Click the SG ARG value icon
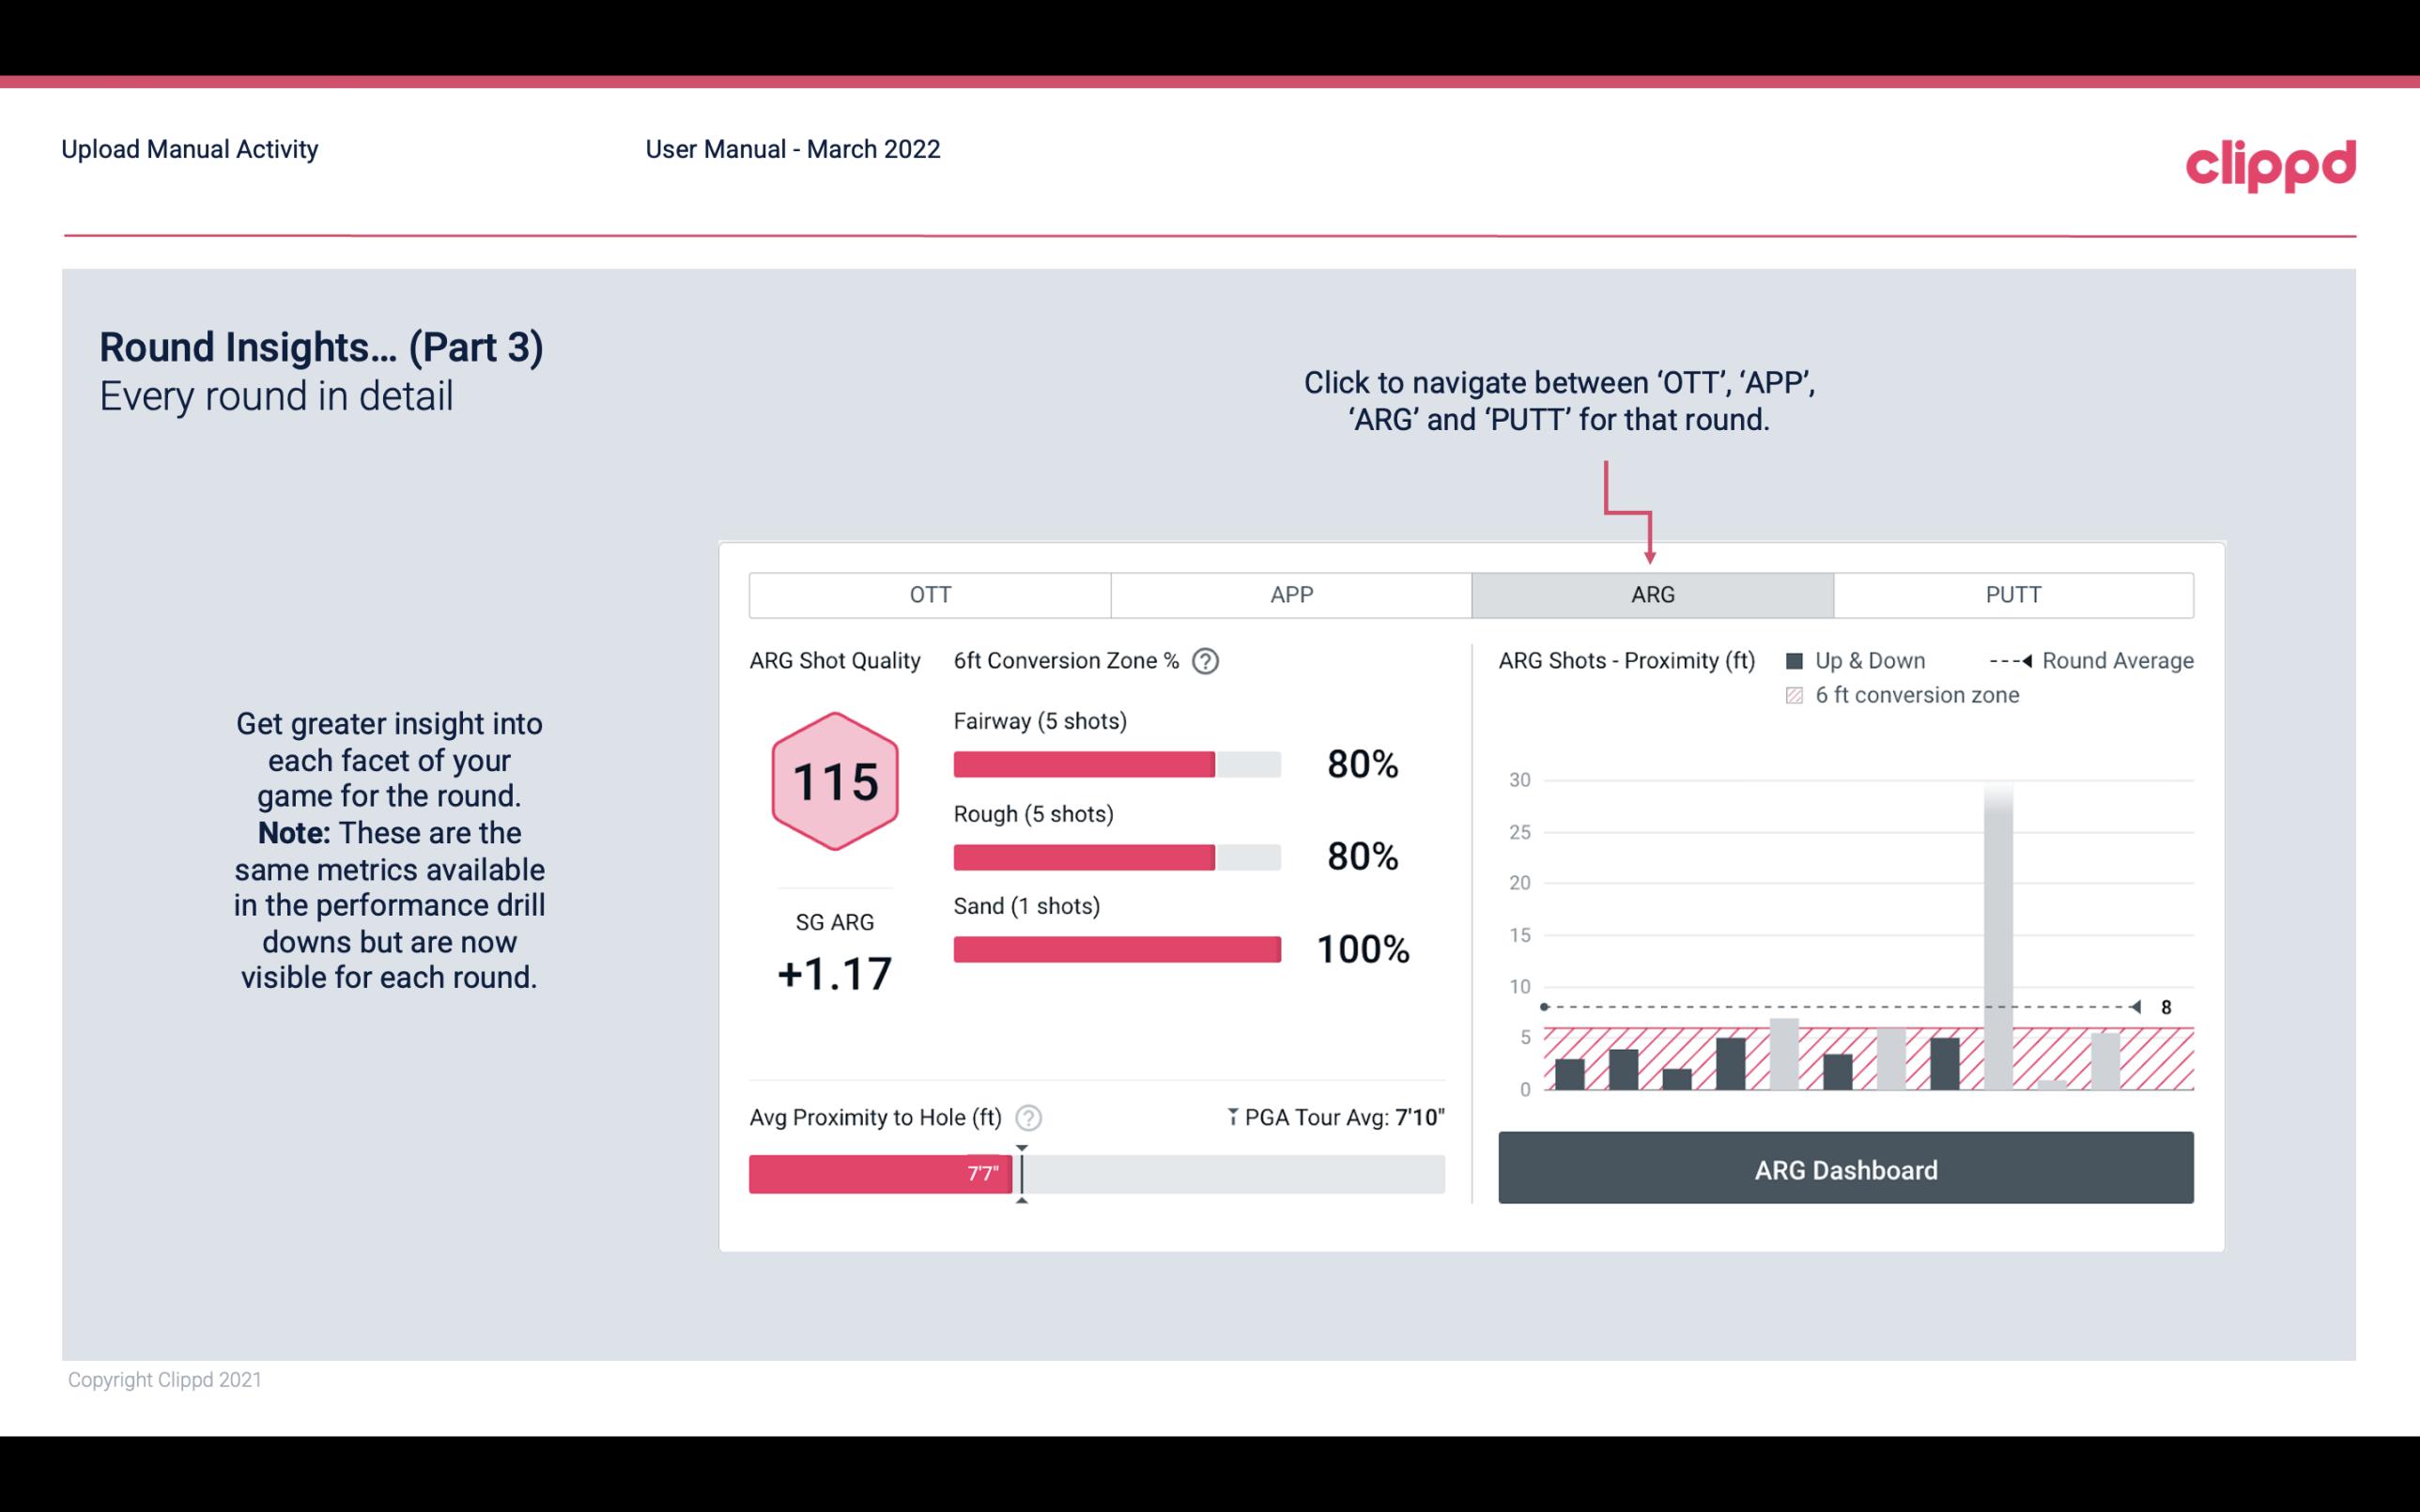 (x=832, y=972)
